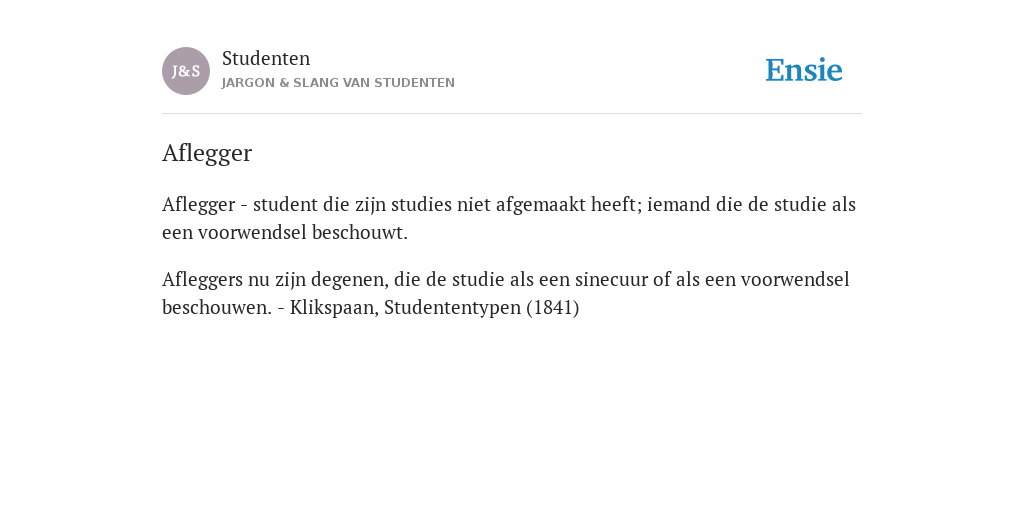The image size is (1024, 512).
Task: Click the JARGON & SLANG VAN STUDENTEN subtitle
Action: pyautogui.click(x=338, y=83)
